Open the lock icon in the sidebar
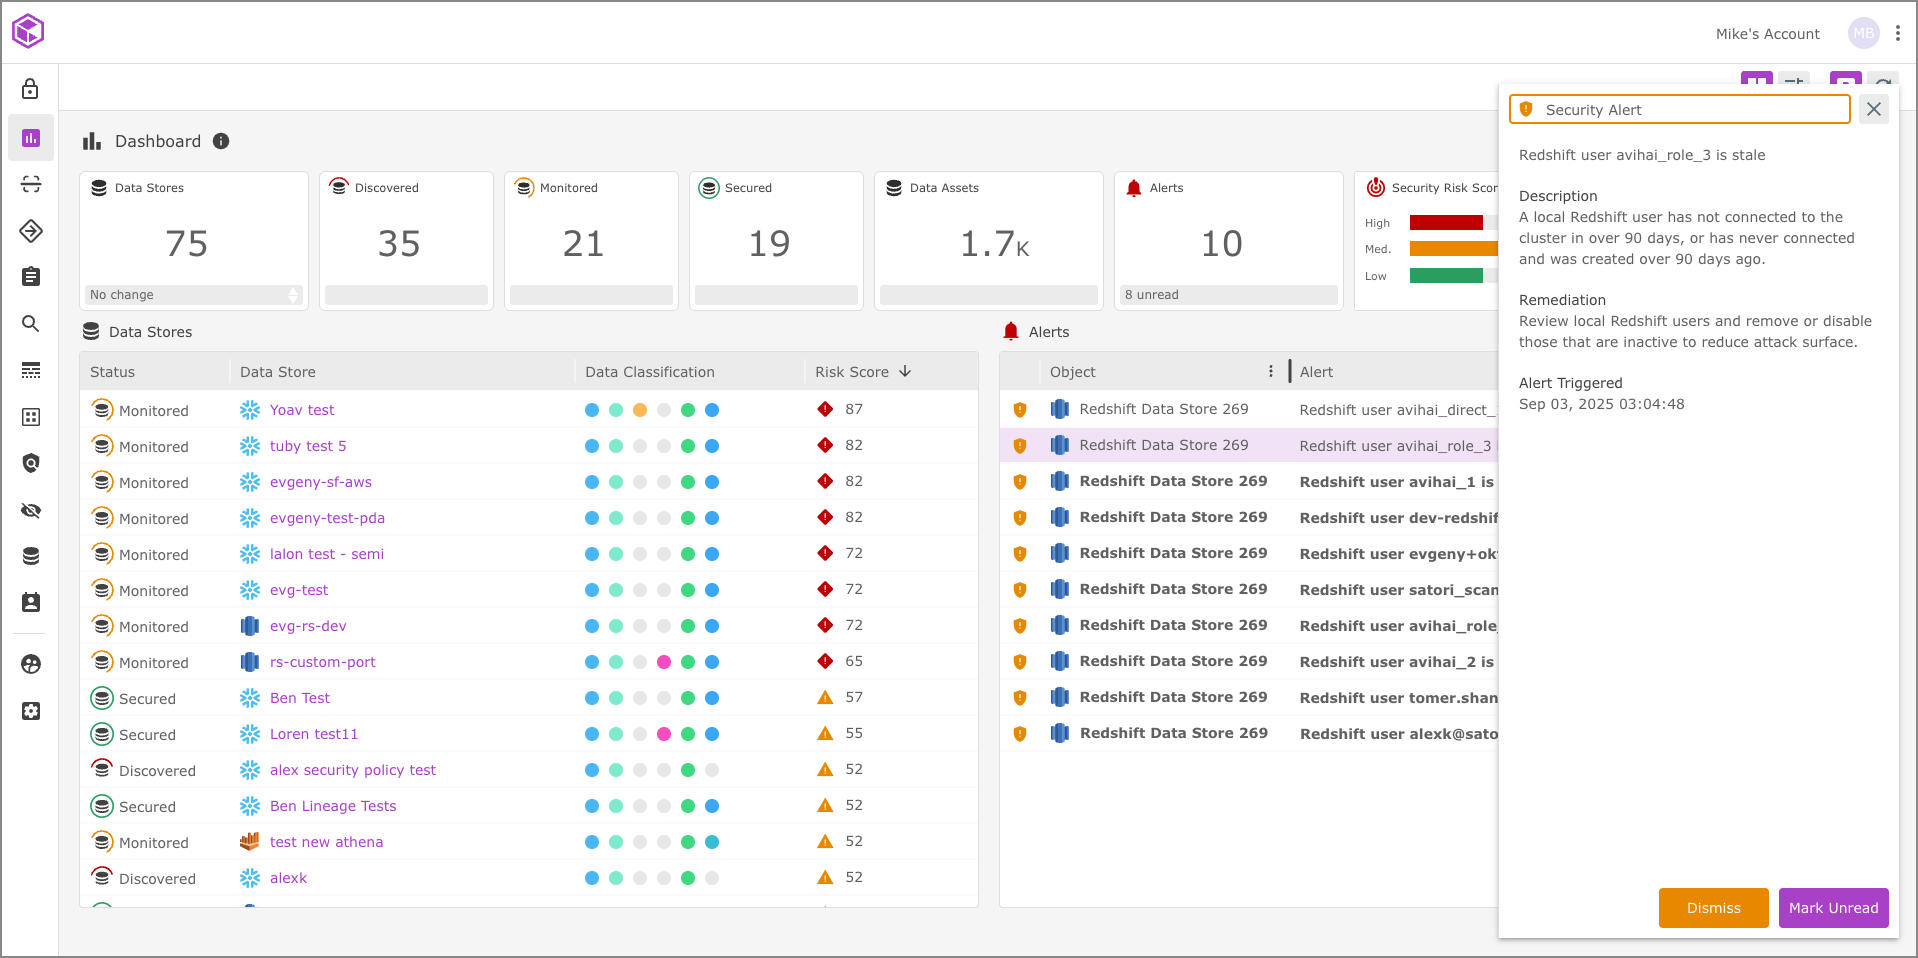The image size is (1918, 958). coord(30,89)
